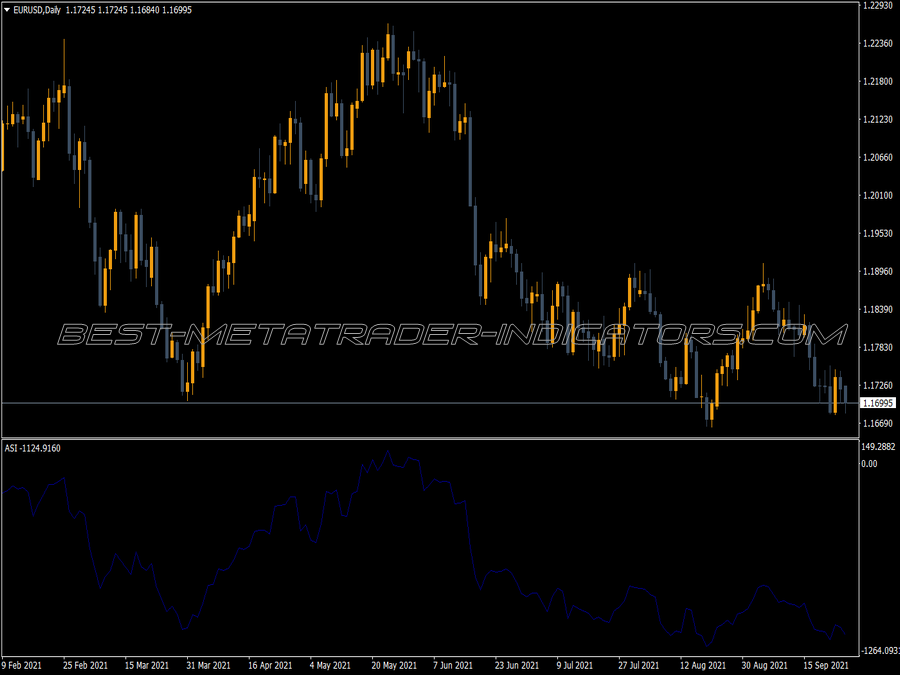Click the 7 Jun 2021 date label
The width and height of the screenshot is (900, 675).
[453, 666]
